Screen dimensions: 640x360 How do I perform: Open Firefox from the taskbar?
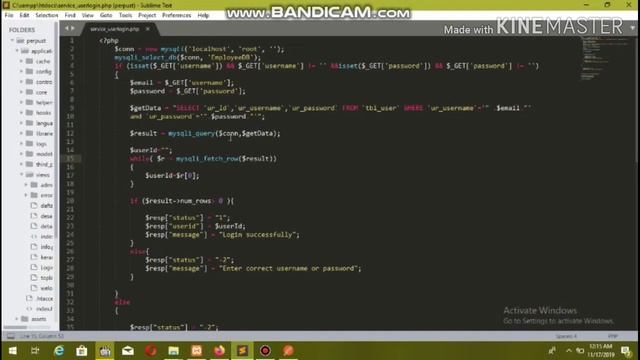coord(220,351)
